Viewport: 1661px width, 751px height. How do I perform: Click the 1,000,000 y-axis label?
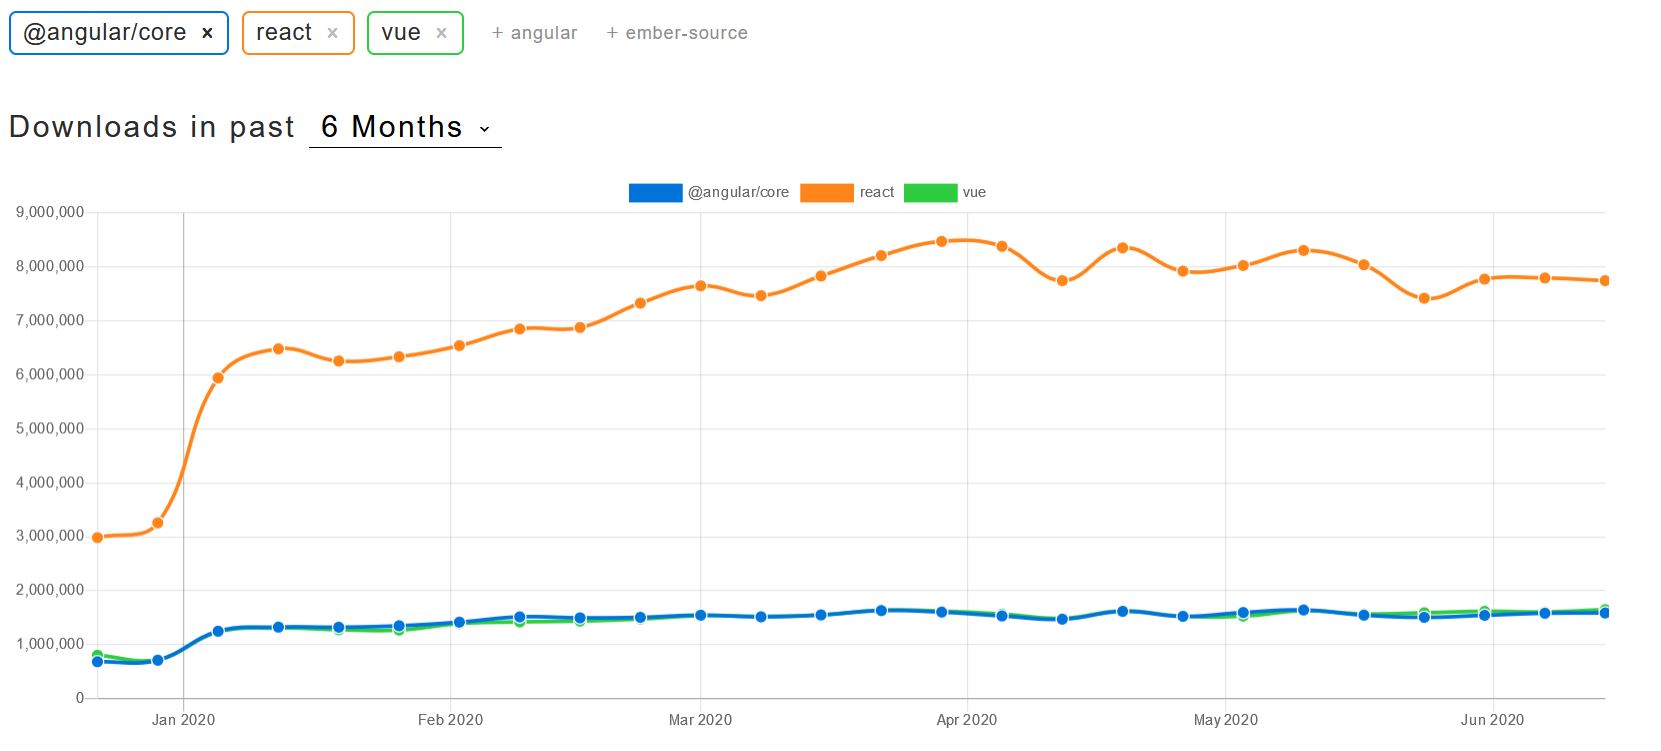click(50, 644)
